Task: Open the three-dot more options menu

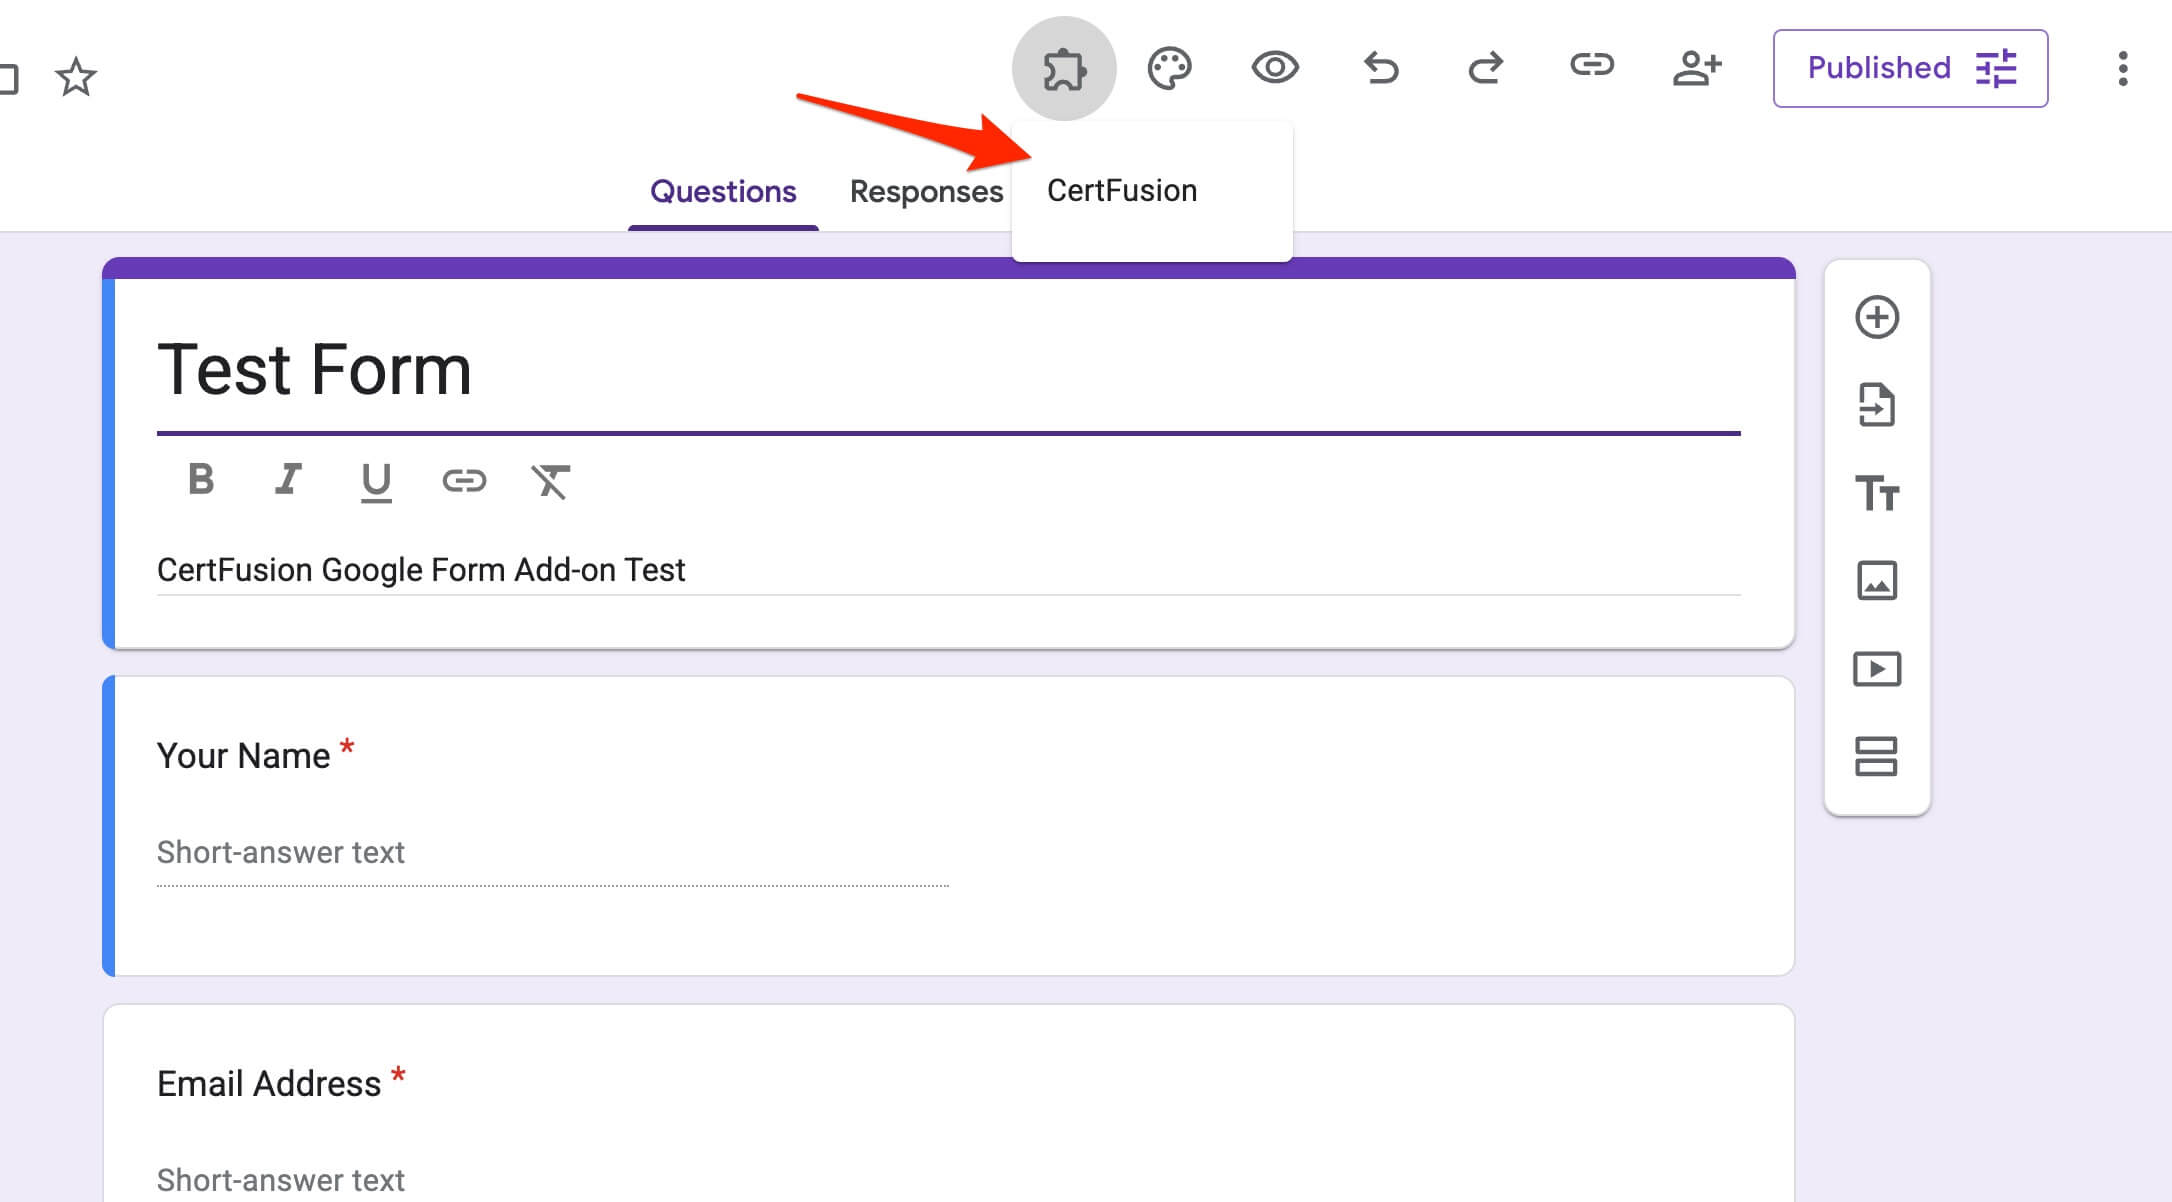Action: tap(2122, 69)
